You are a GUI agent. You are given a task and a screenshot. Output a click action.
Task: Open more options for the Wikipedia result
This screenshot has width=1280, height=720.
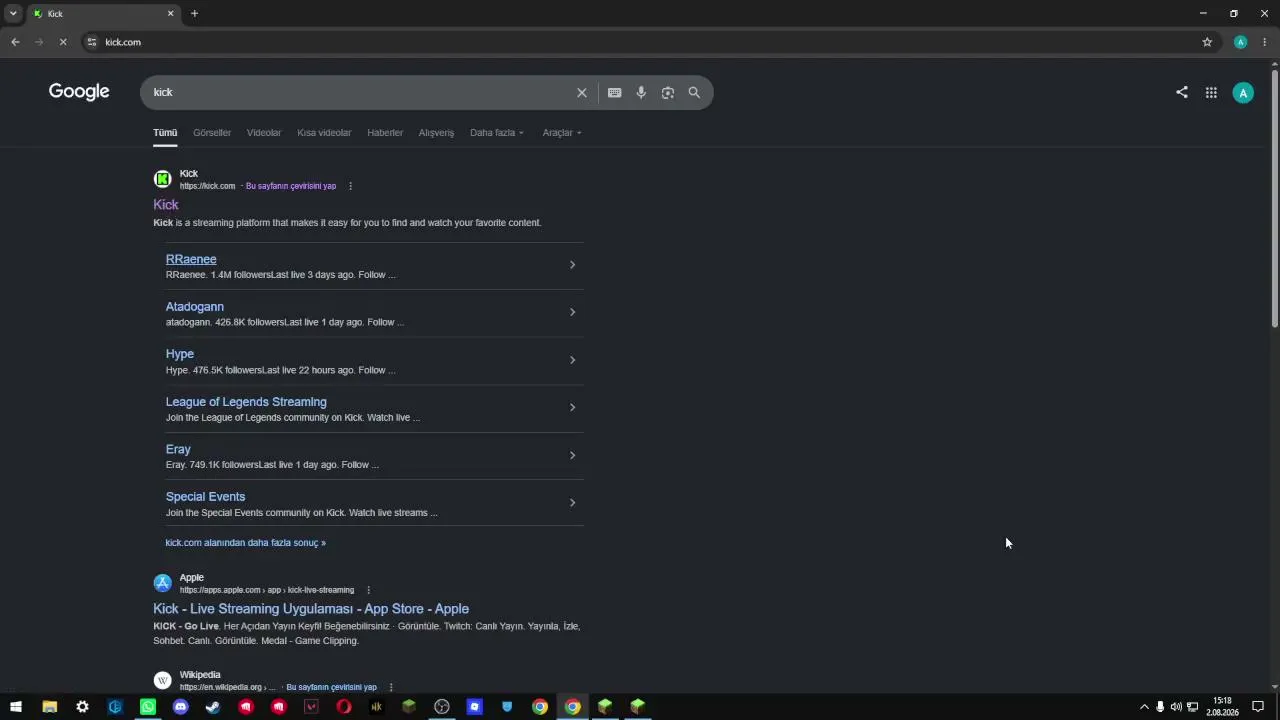pos(391,687)
